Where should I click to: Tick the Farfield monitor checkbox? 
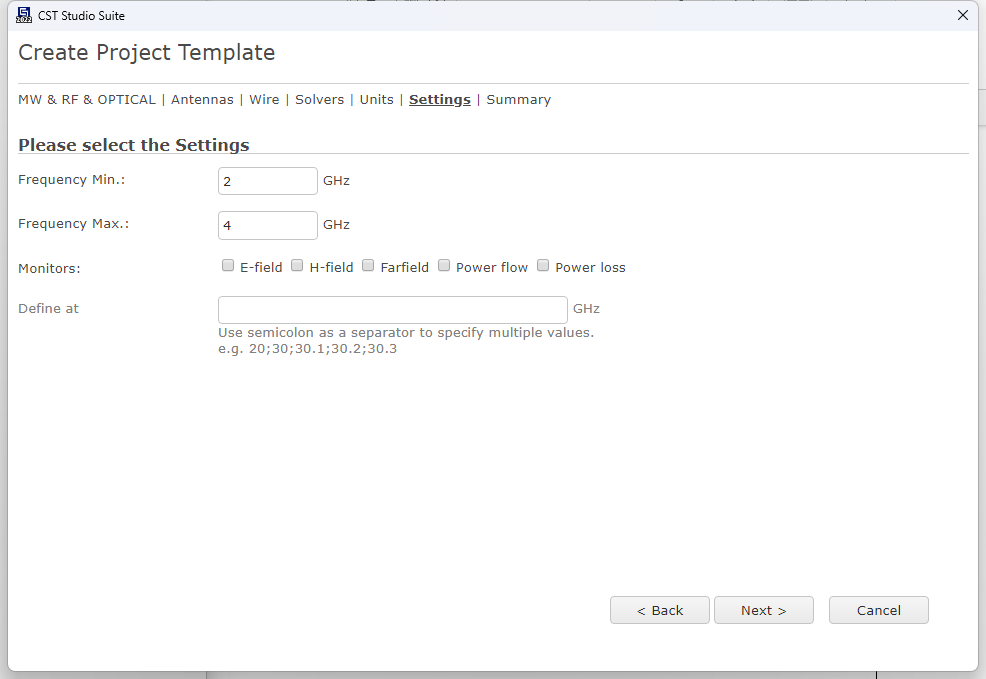[x=368, y=265]
